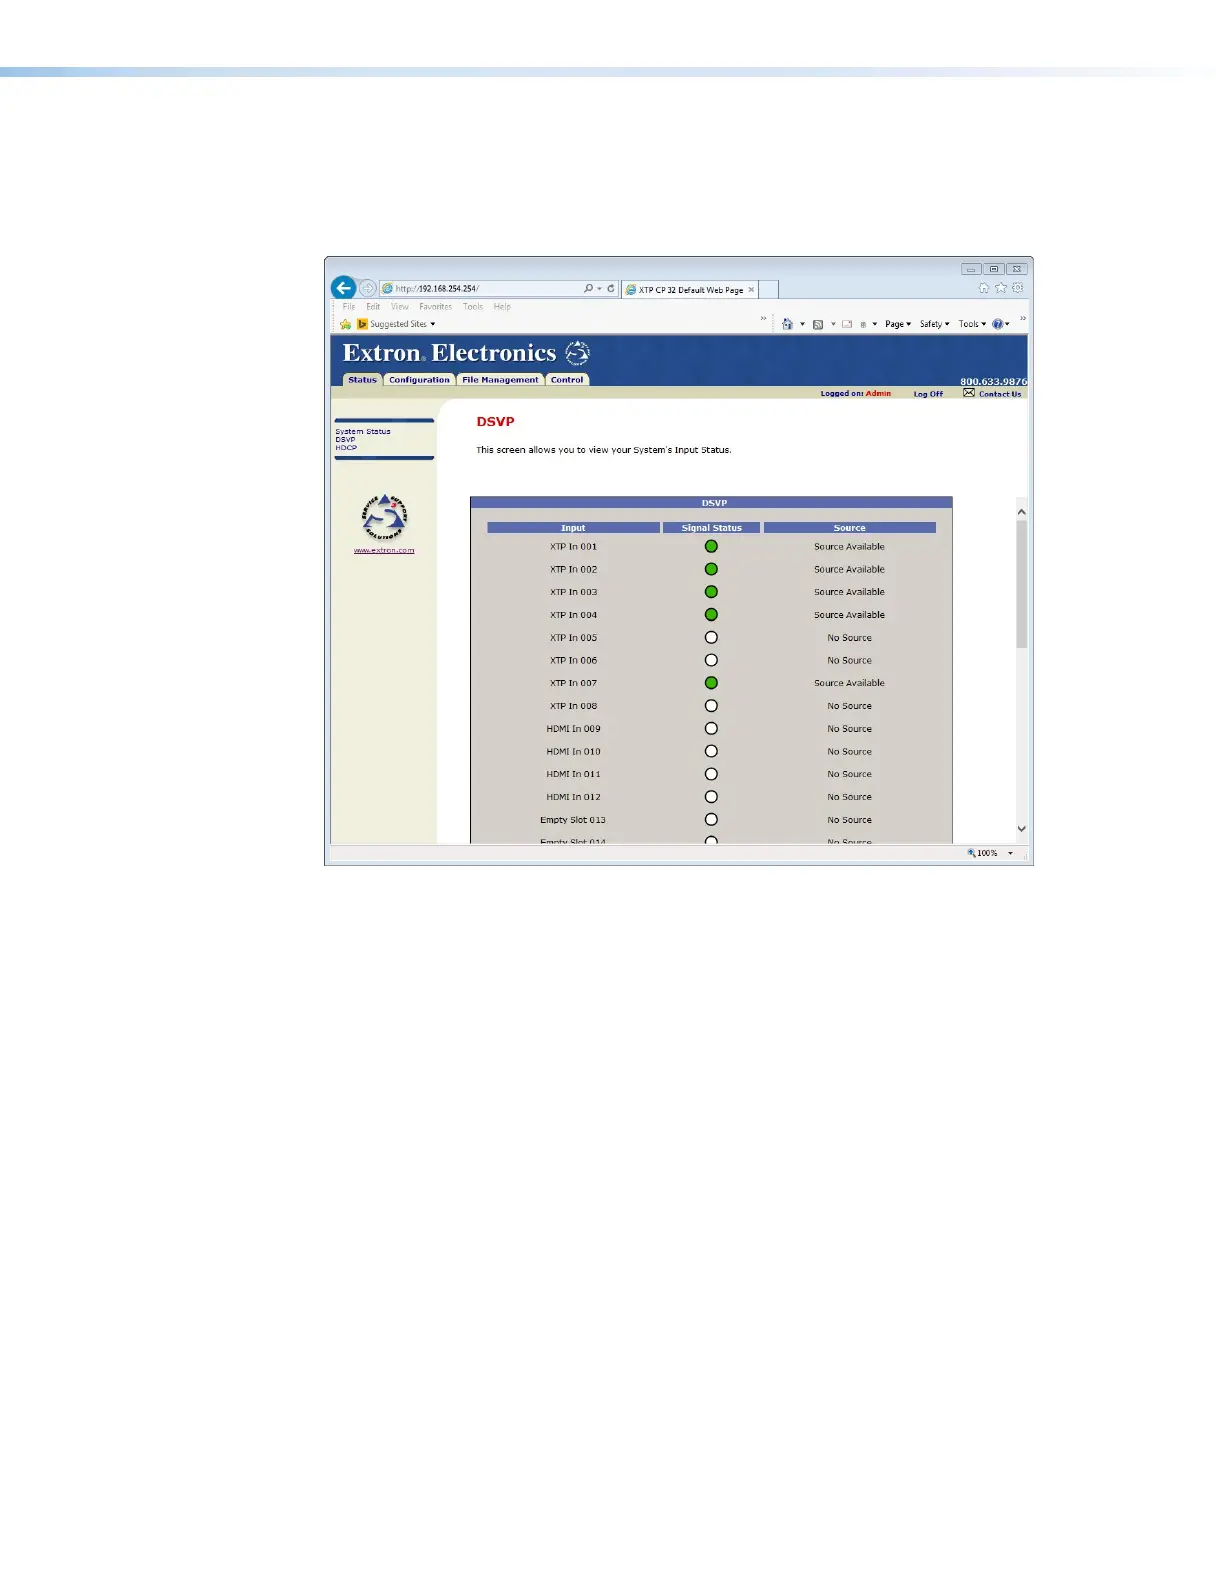The image size is (1224, 1584).
Task: Click the Input column header
Action: [x=573, y=528]
